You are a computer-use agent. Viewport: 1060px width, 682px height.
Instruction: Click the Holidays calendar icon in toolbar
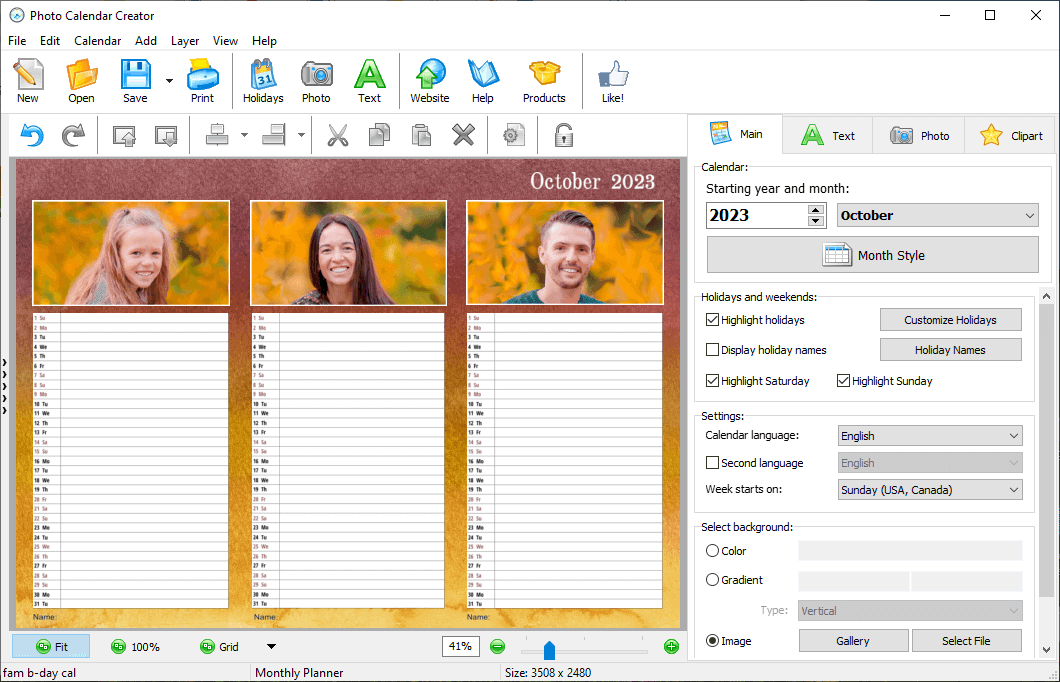[263, 80]
